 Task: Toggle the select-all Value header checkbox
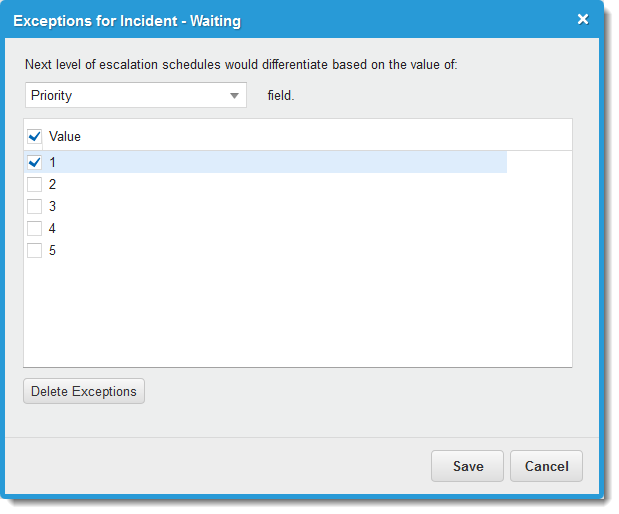35,136
